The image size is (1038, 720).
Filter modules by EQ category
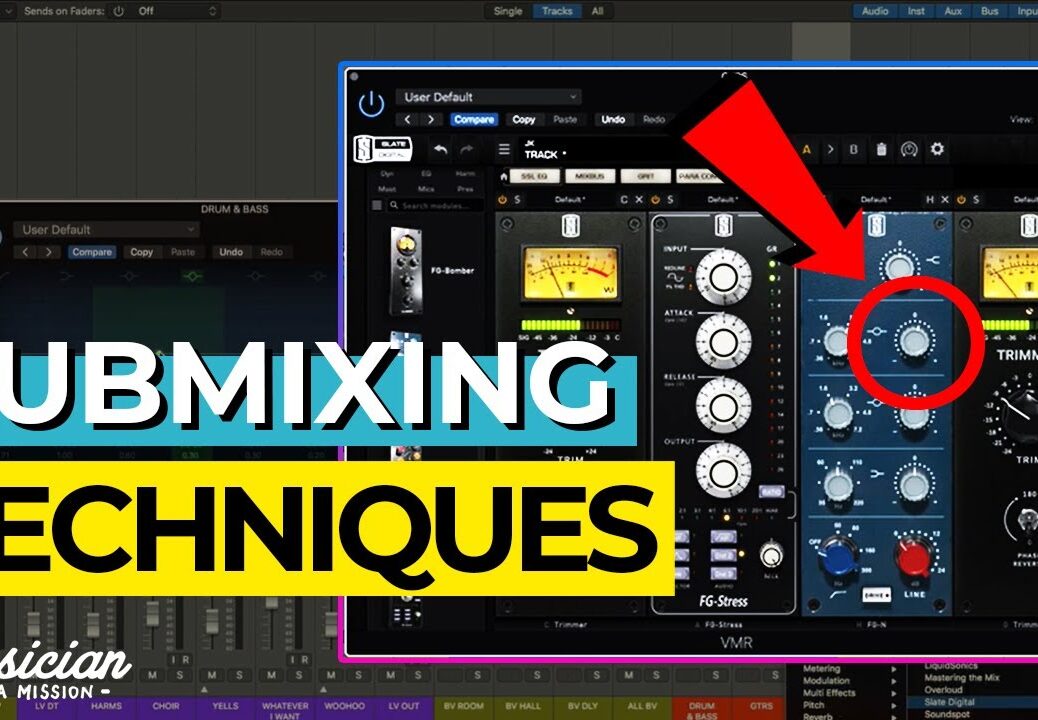tap(426, 174)
